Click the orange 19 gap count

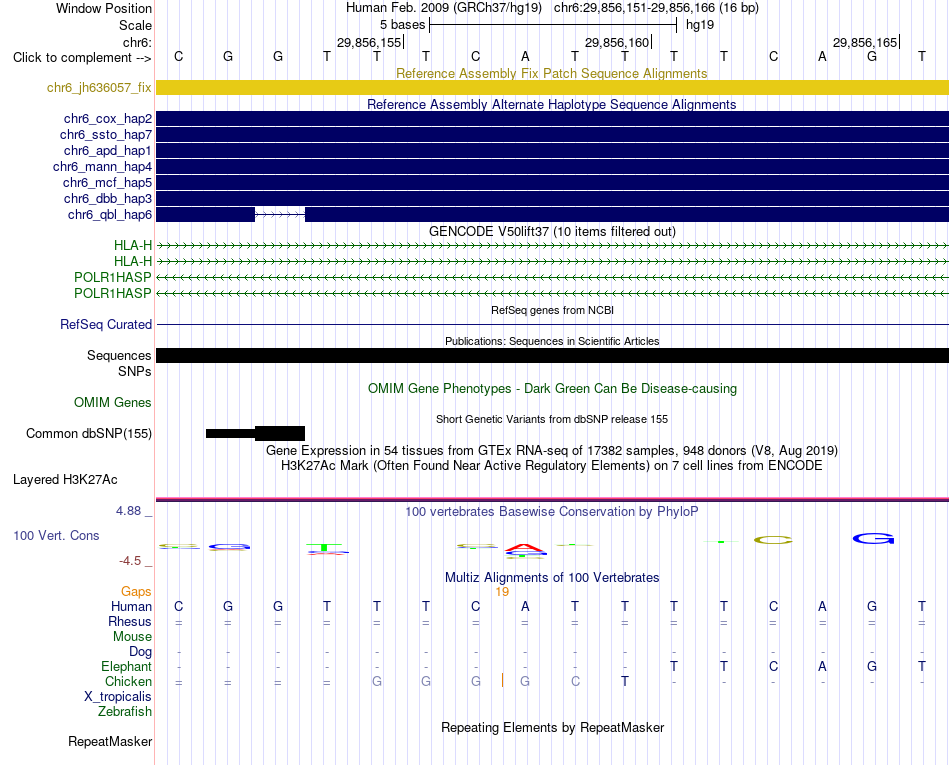[x=502, y=592]
